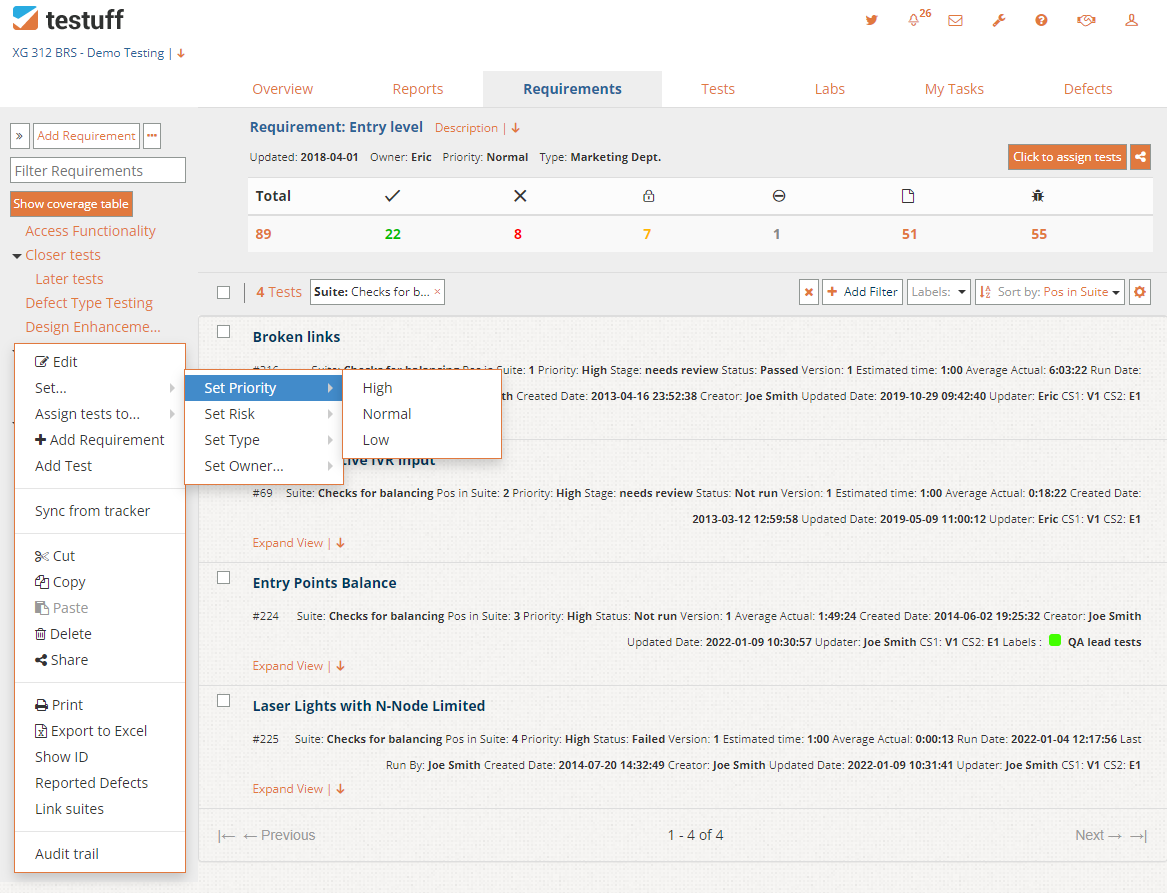Open the Broken links test title
This screenshot has height=893, width=1167.
pyautogui.click(x=296, y=337)
